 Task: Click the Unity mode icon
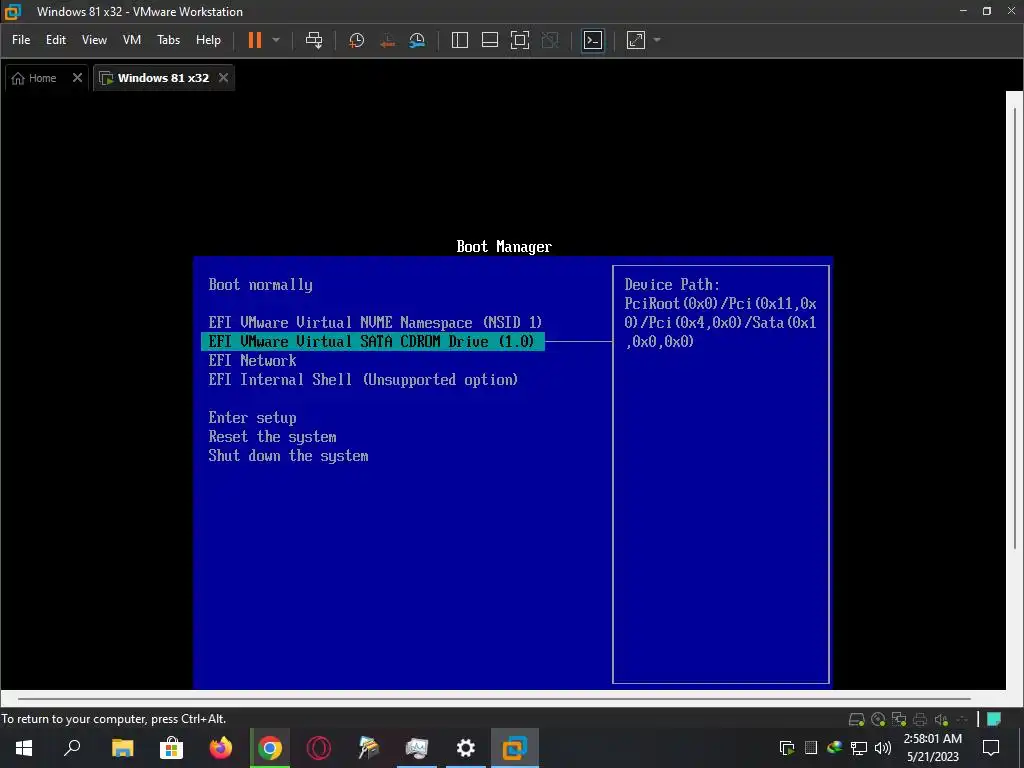tap(551, 40)
